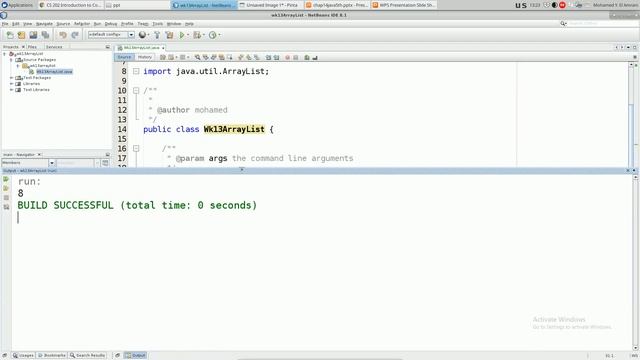Viewport: 640px width, 360px height.
Task: Switch editor to Source view
Action: click(124, 57)
